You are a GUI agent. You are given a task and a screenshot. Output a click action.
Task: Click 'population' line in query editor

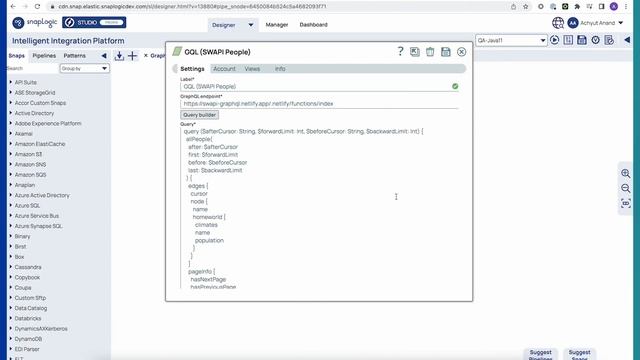coord(209,240)
